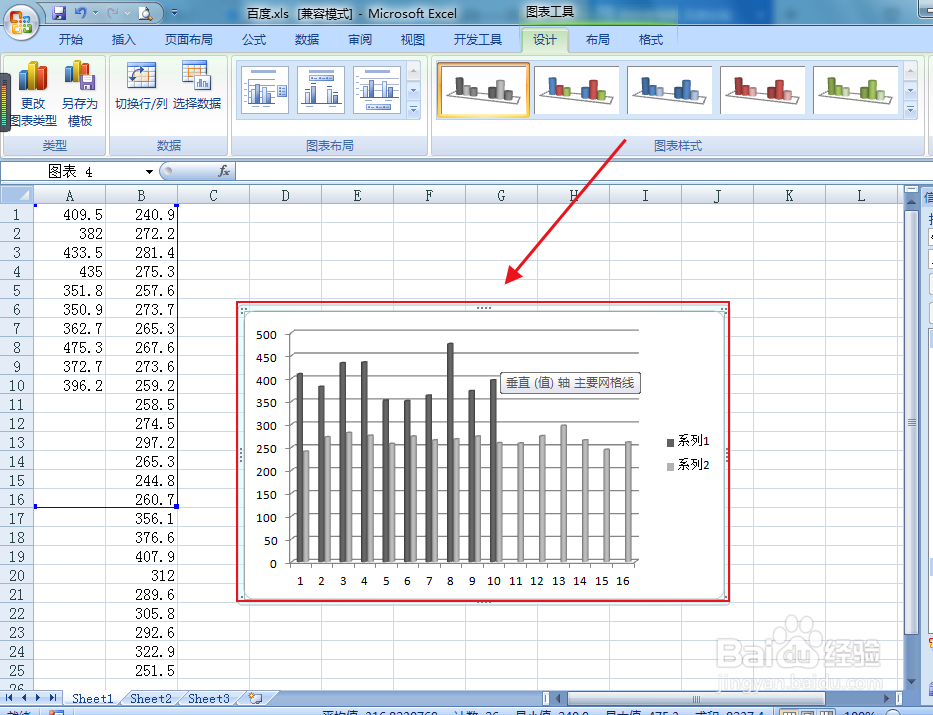This screenshot has width=933, height=715.
Task: Choose the first chart layout thumbnail
Action: (x=265, y=90)
